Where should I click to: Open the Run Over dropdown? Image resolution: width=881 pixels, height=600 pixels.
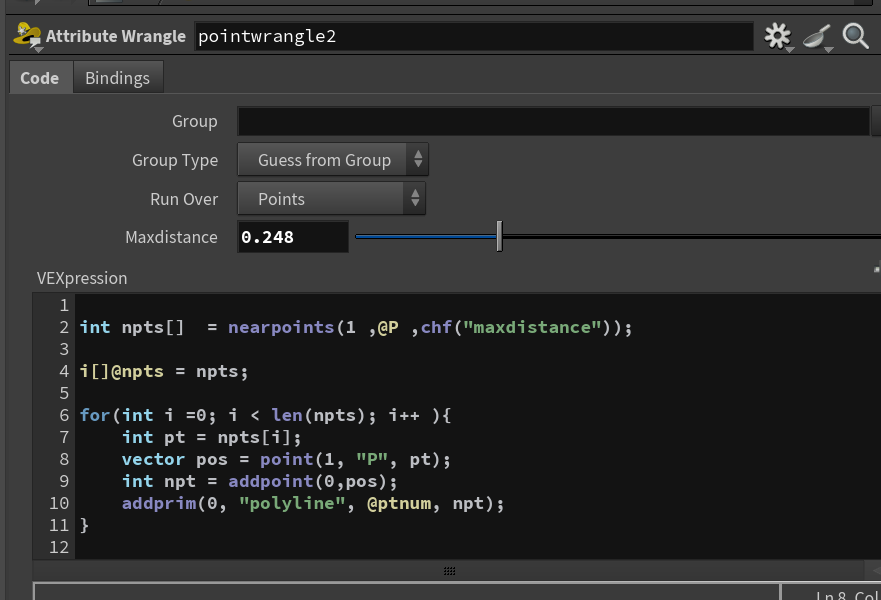(331, 199)
